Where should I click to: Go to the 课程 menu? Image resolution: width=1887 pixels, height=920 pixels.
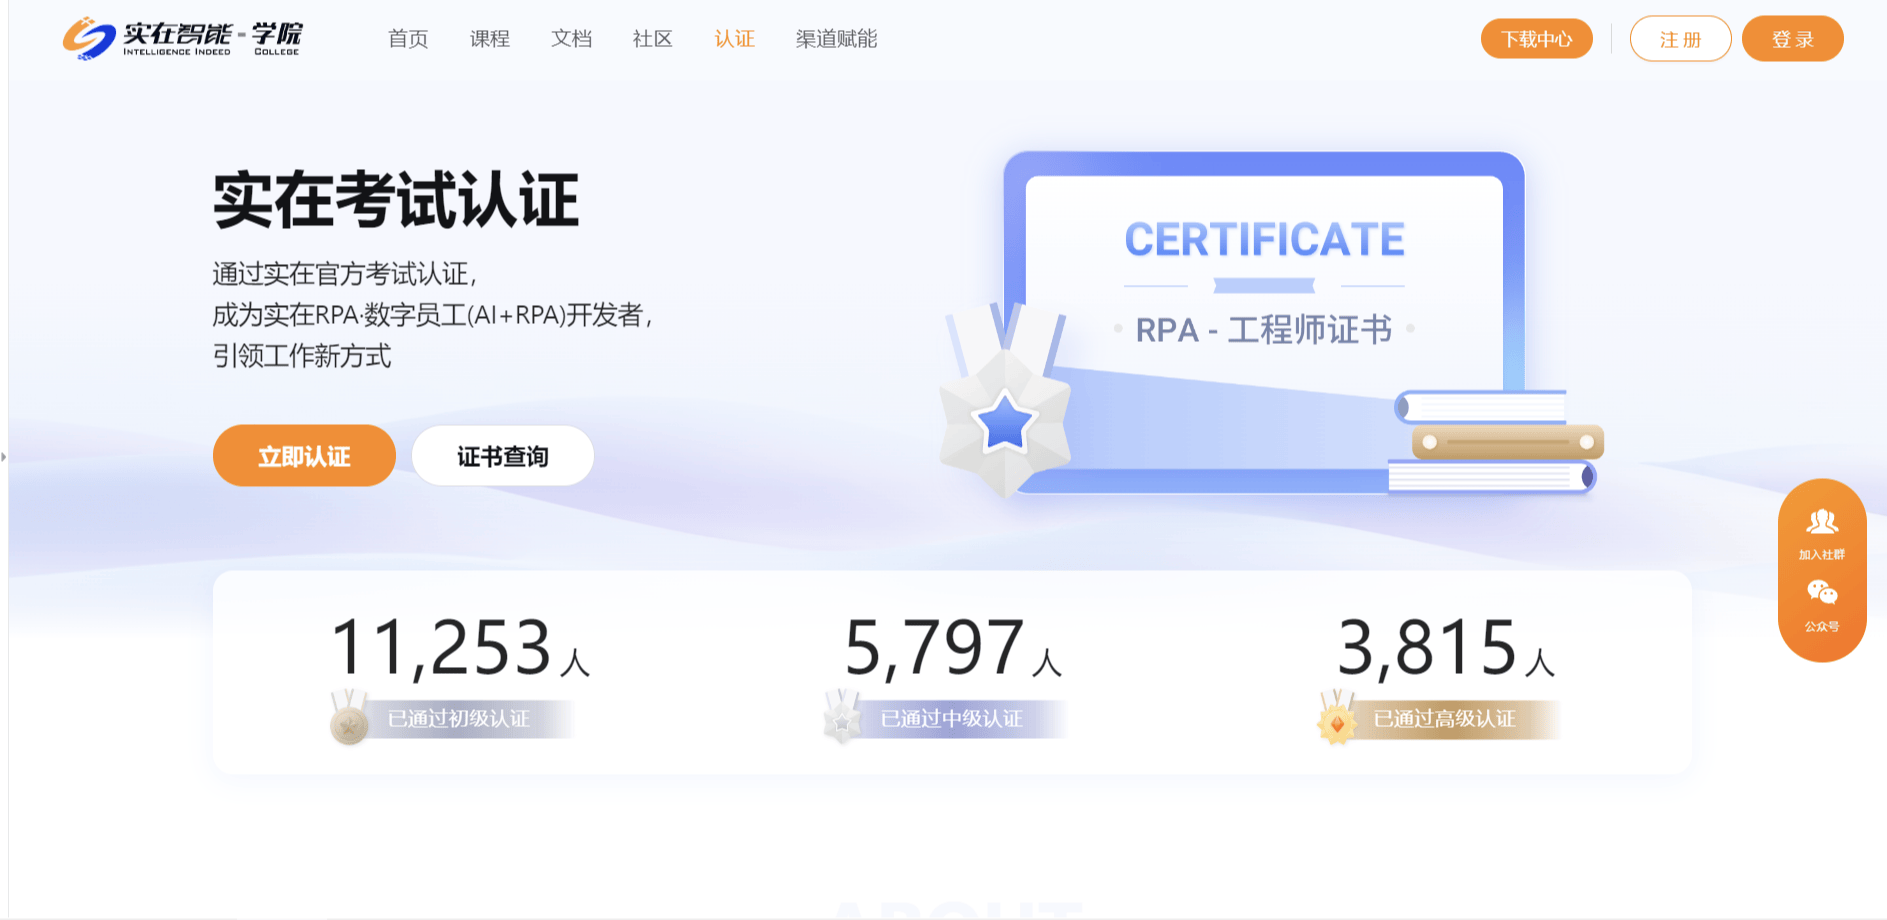point(490,39)
